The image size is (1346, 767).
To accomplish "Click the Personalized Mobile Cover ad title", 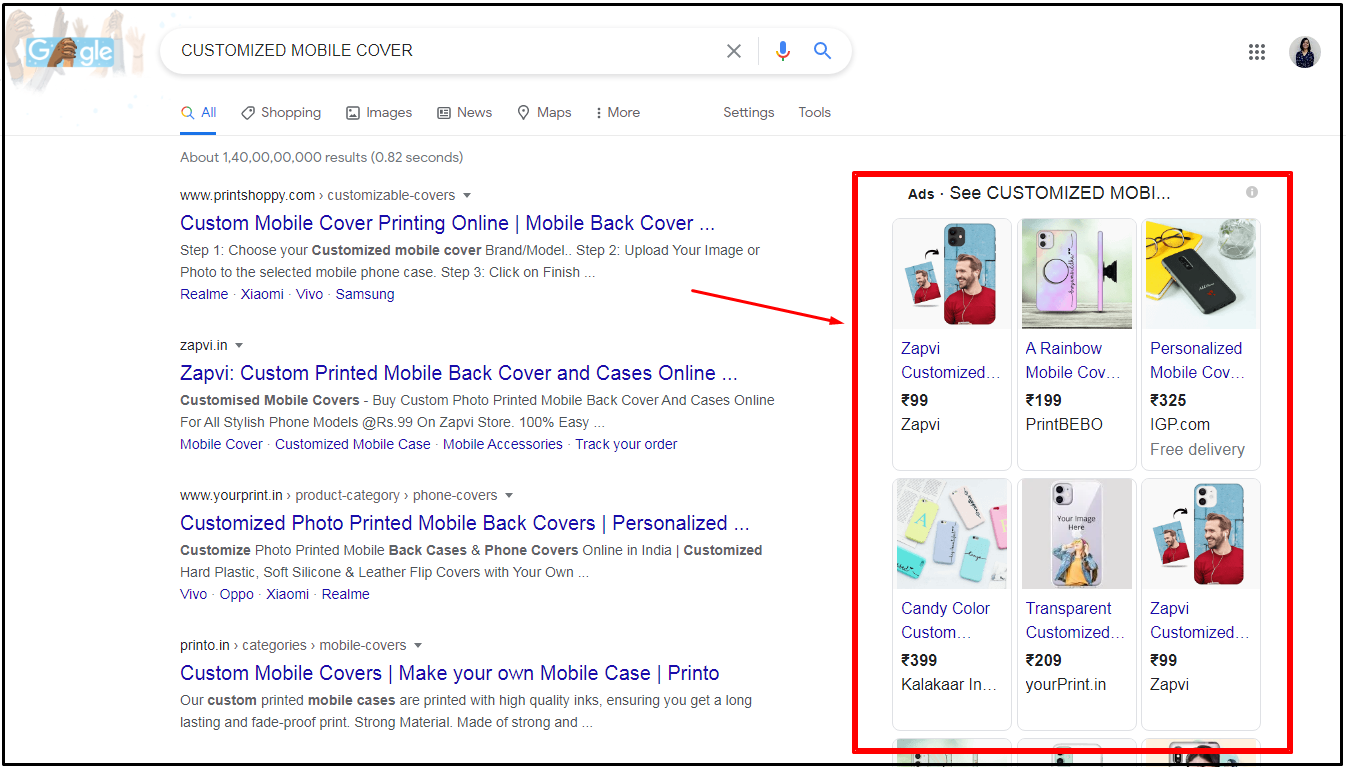I will pyautogui.click(x=1198, y=360).
